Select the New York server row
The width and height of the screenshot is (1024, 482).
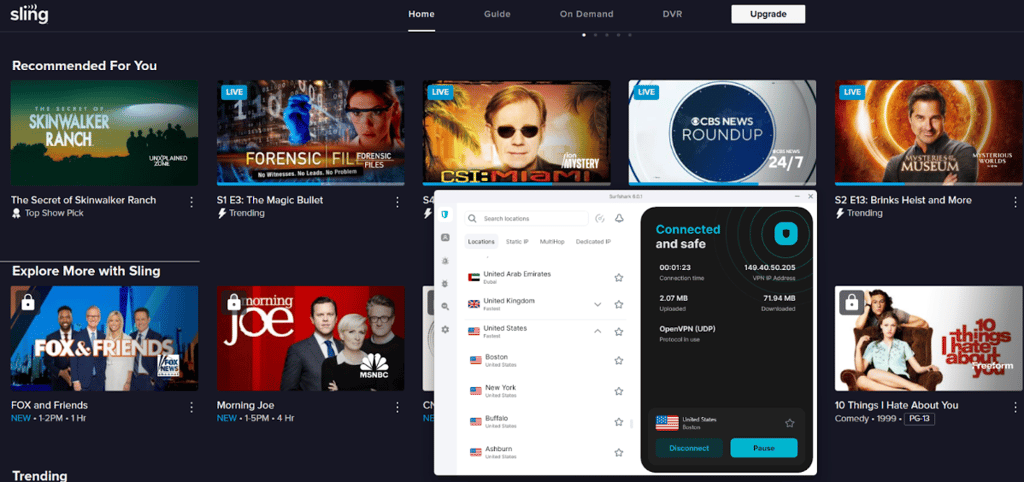(546, 391)
